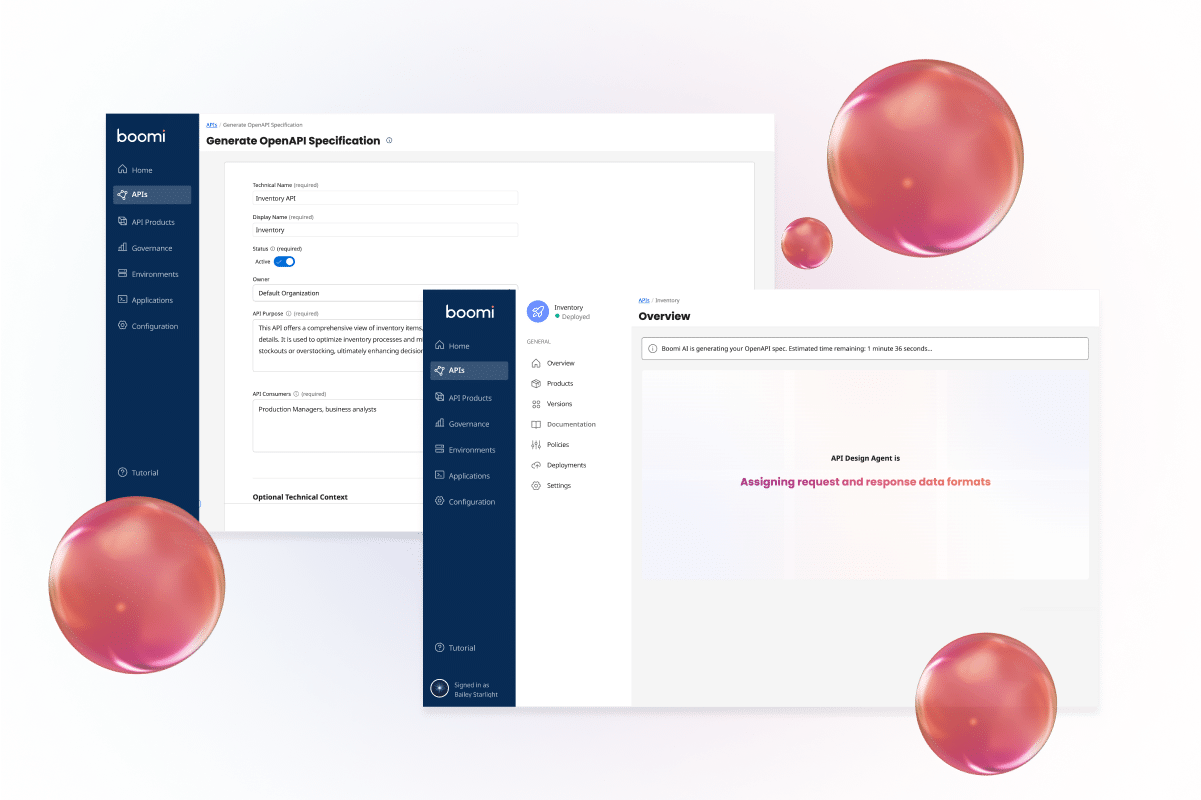Click the Technical Name input field

385,198
